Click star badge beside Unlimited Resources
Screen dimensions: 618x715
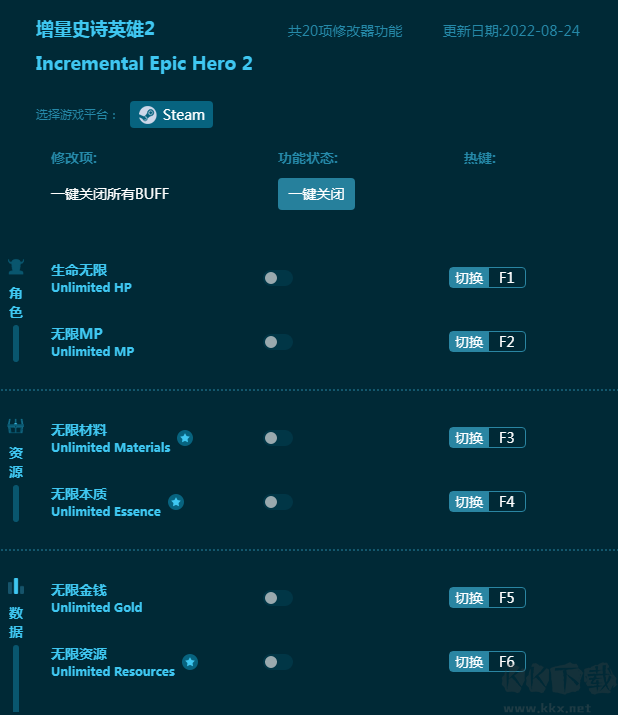coord(190,662)
